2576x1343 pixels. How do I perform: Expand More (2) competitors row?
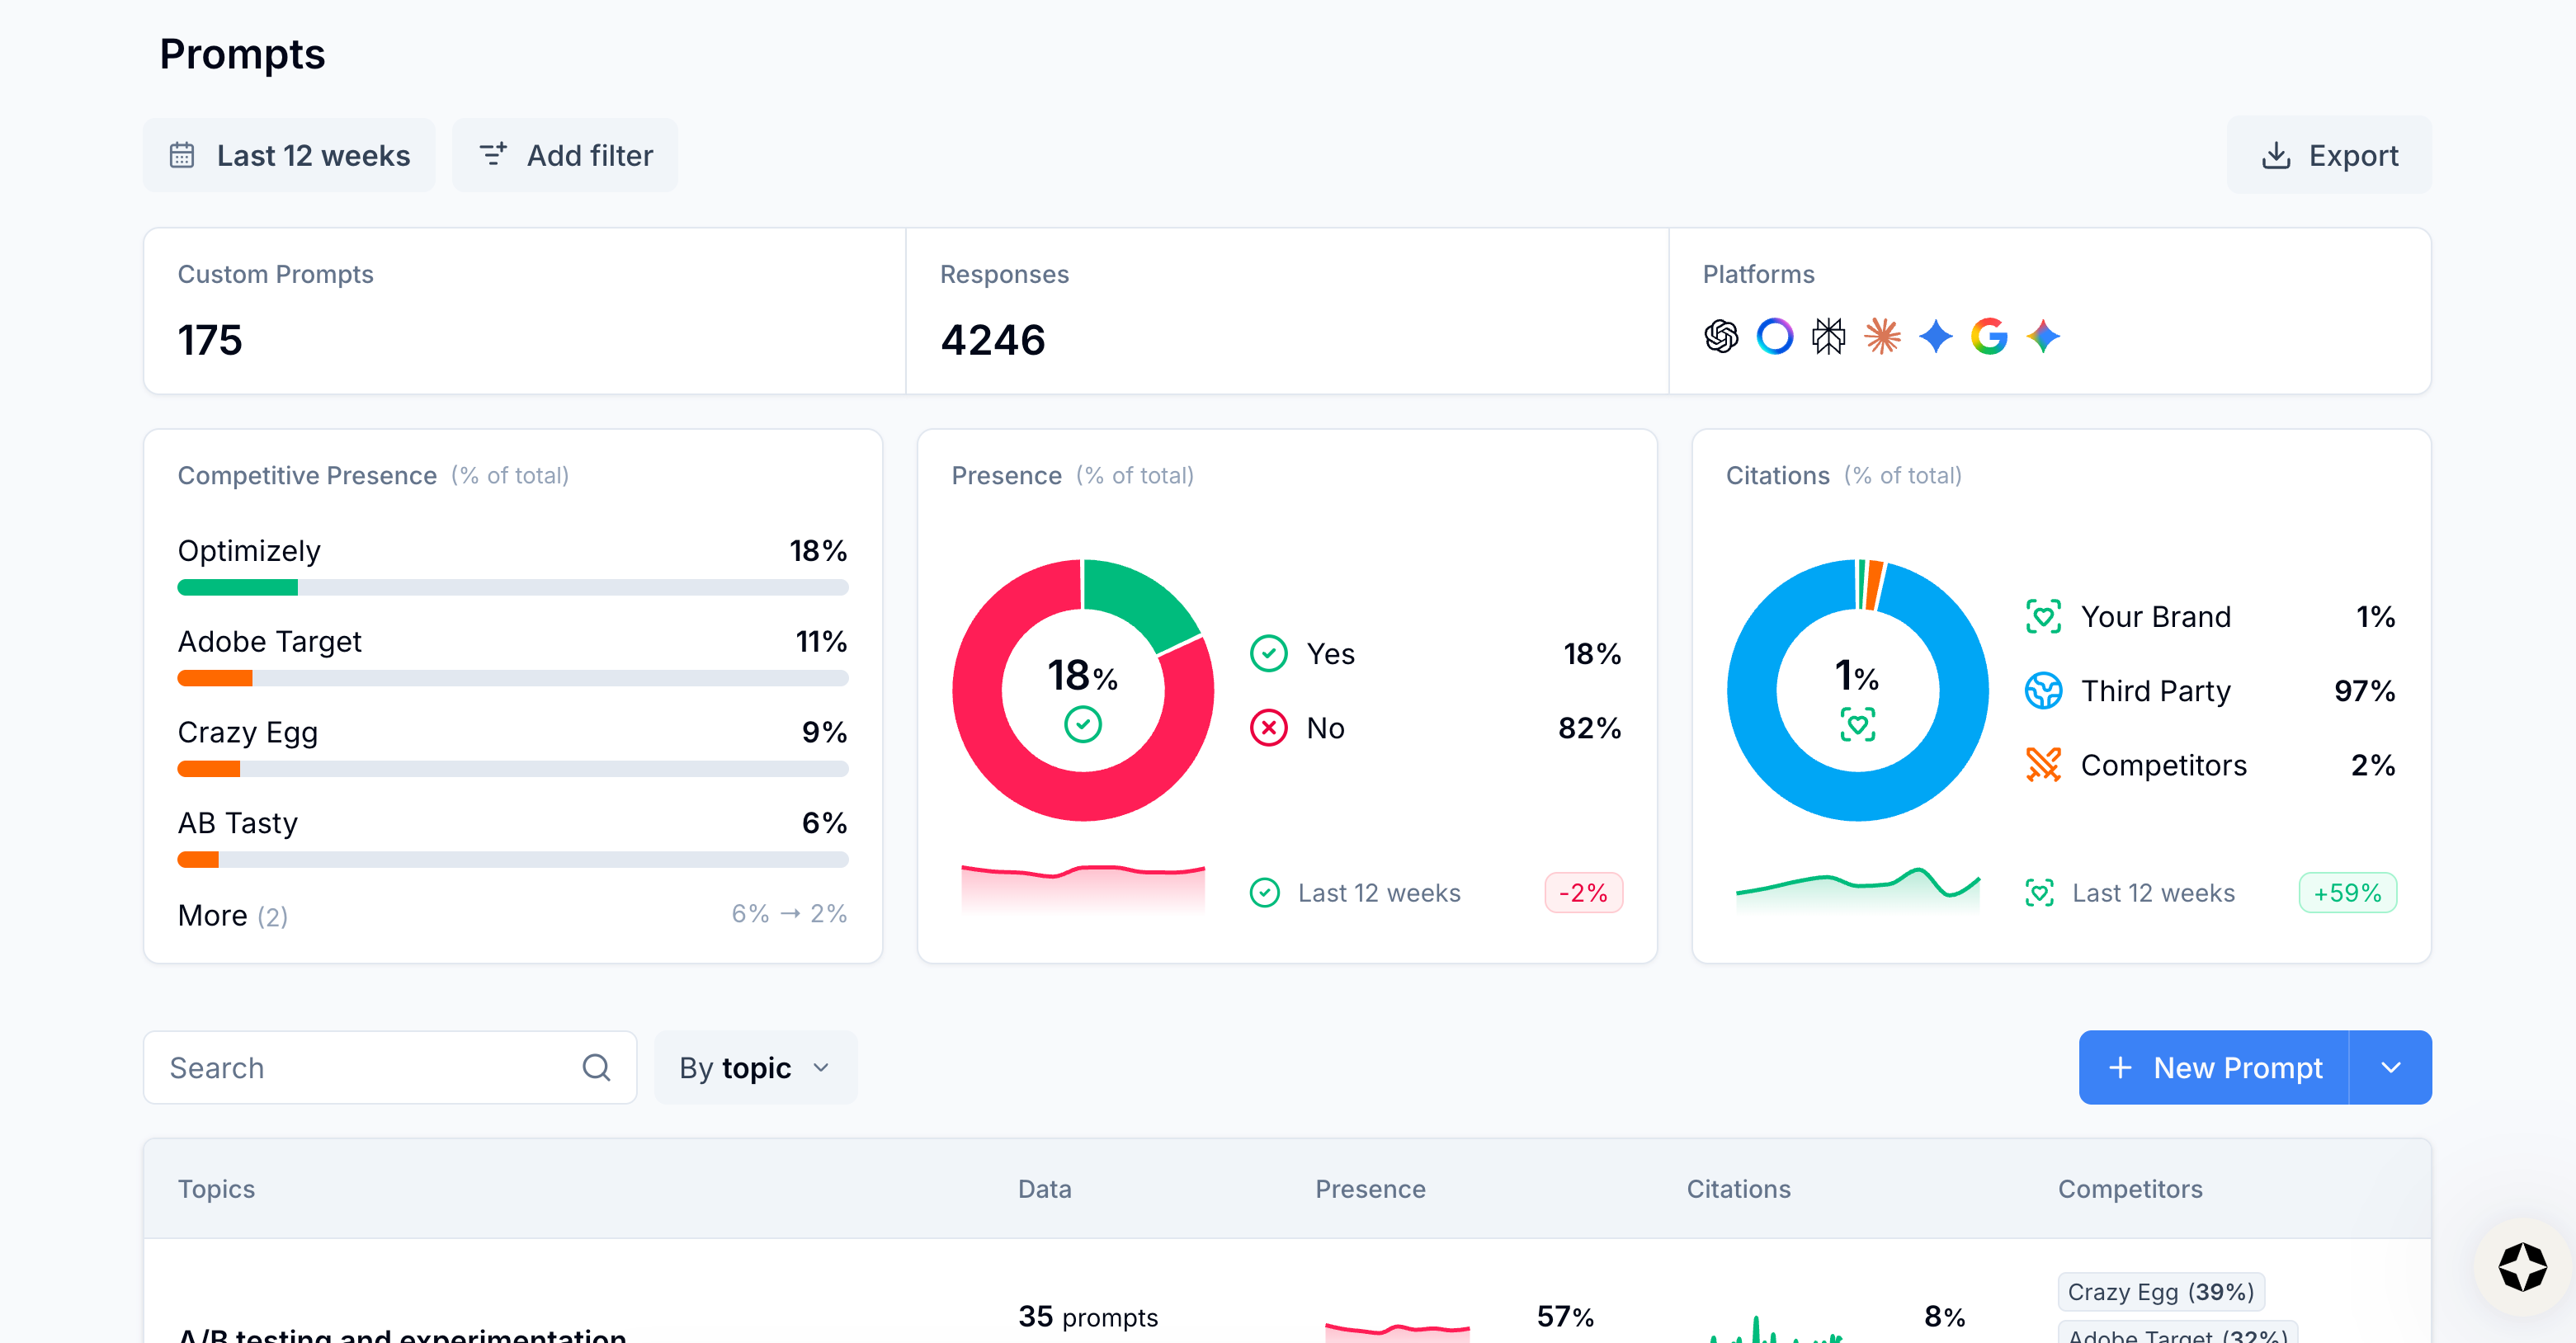(x=232, y=915)
